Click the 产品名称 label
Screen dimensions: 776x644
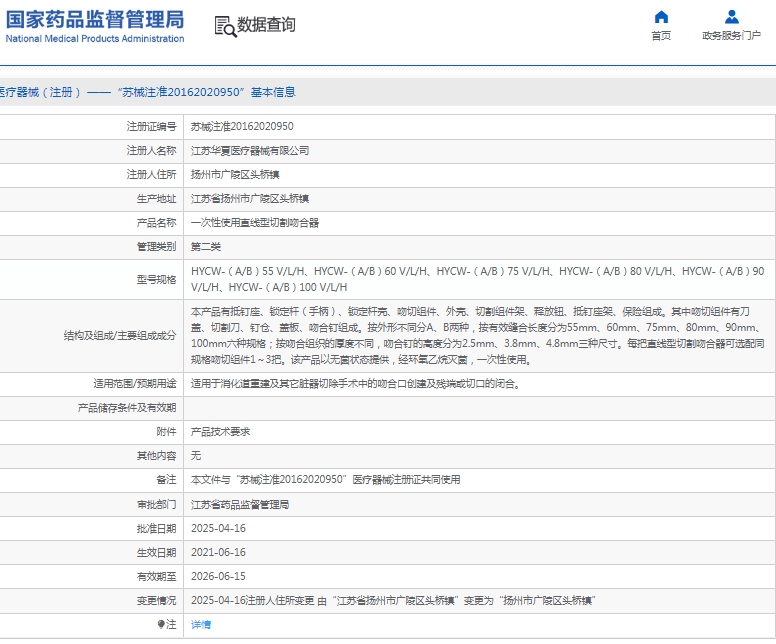tap(156, 223)
